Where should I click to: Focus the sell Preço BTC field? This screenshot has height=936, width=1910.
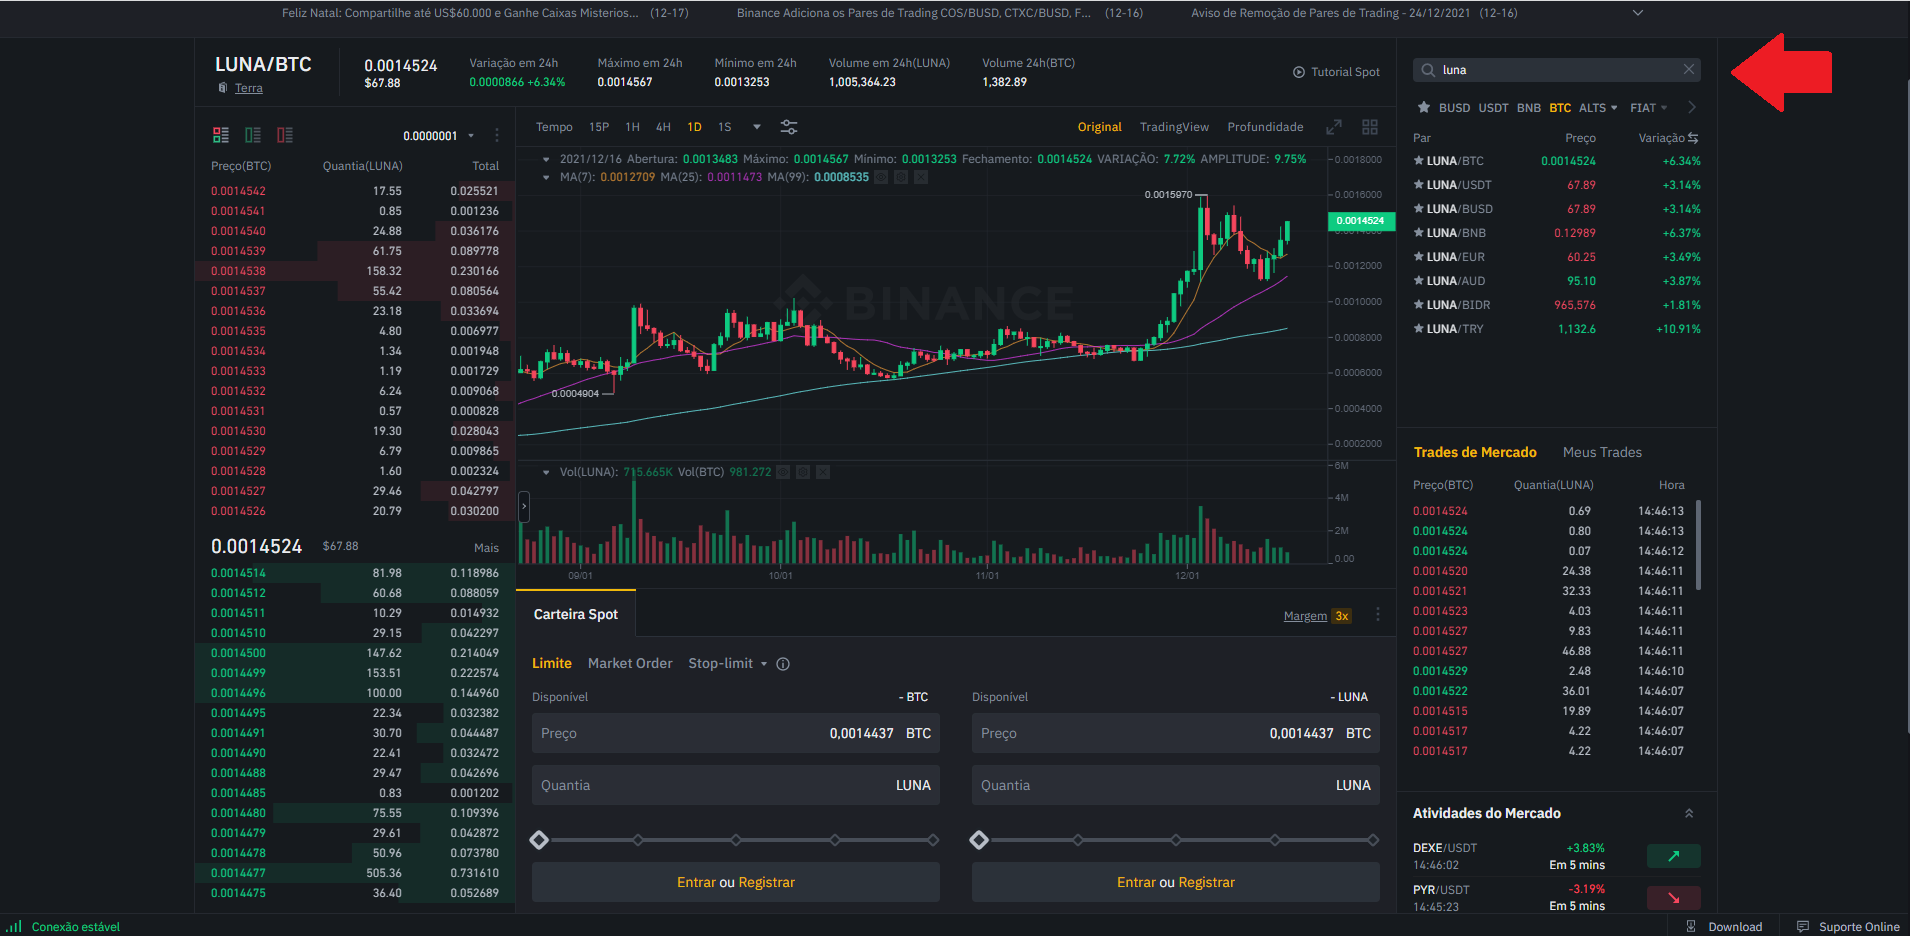coord(1175,733)
